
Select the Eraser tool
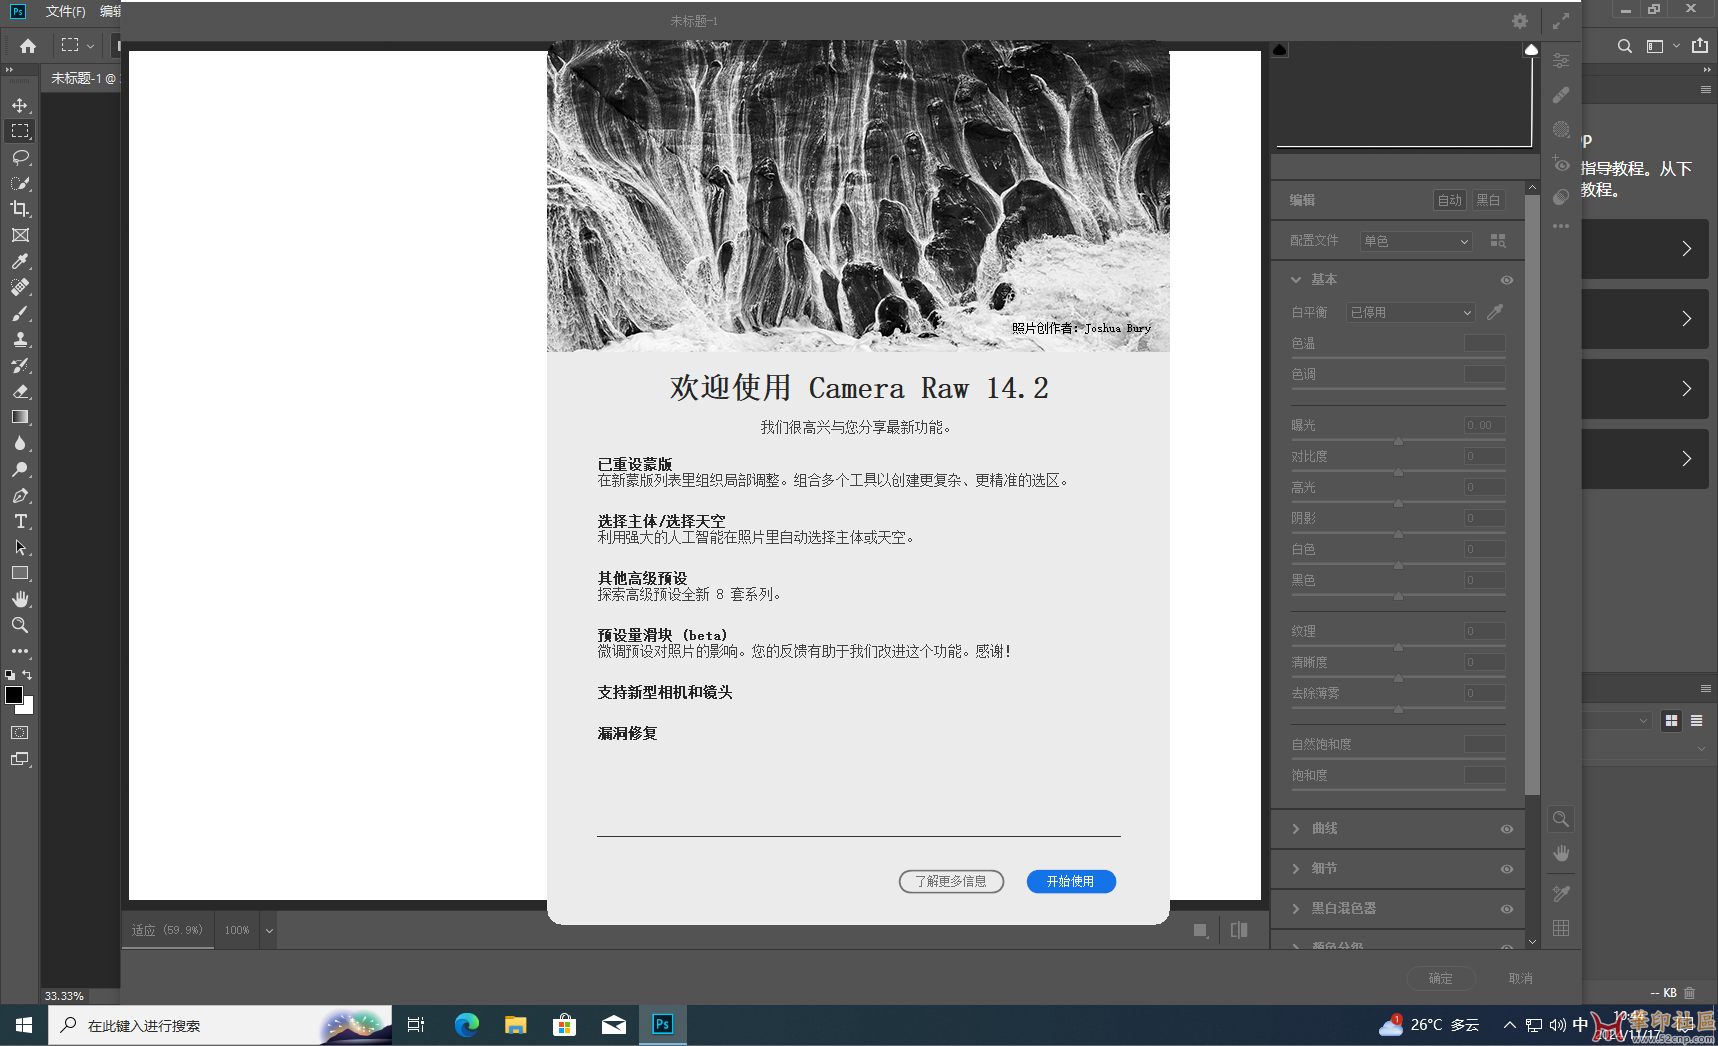tap(20, 391)
